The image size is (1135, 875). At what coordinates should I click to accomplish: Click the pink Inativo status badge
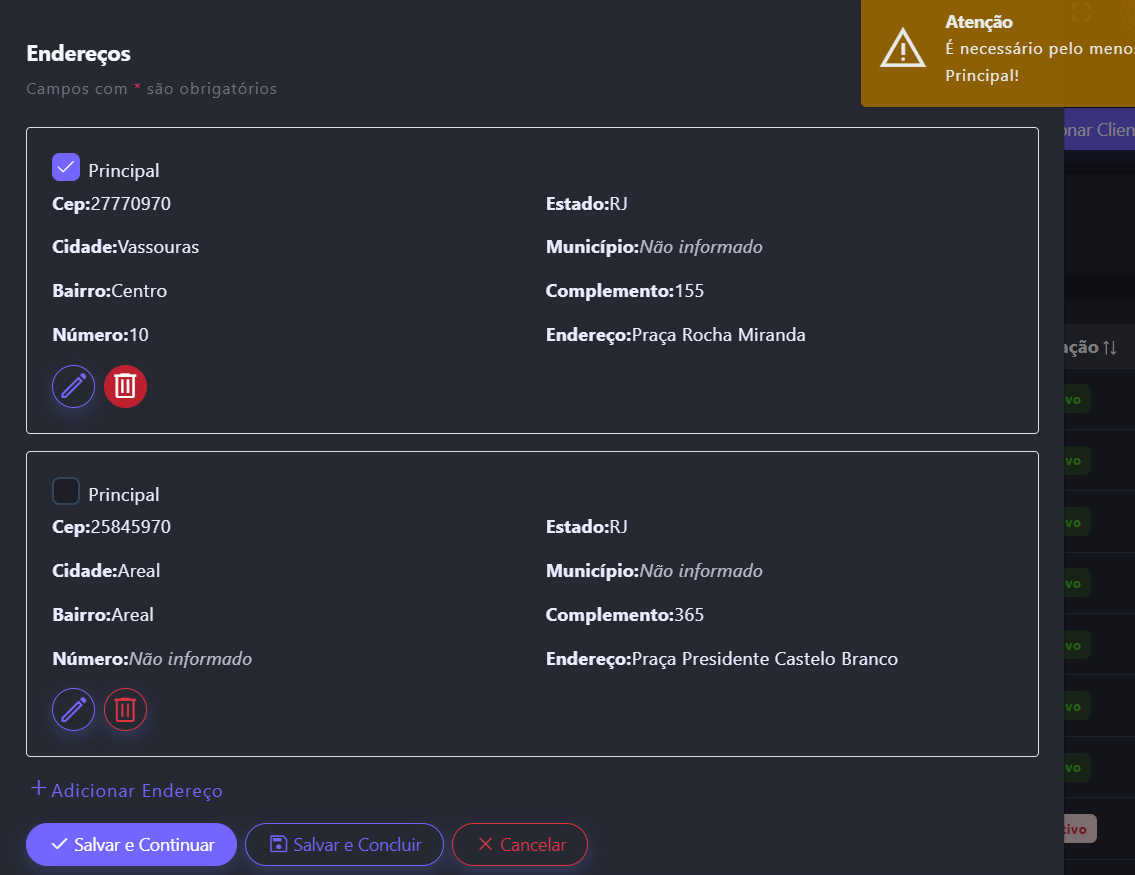1078,828
